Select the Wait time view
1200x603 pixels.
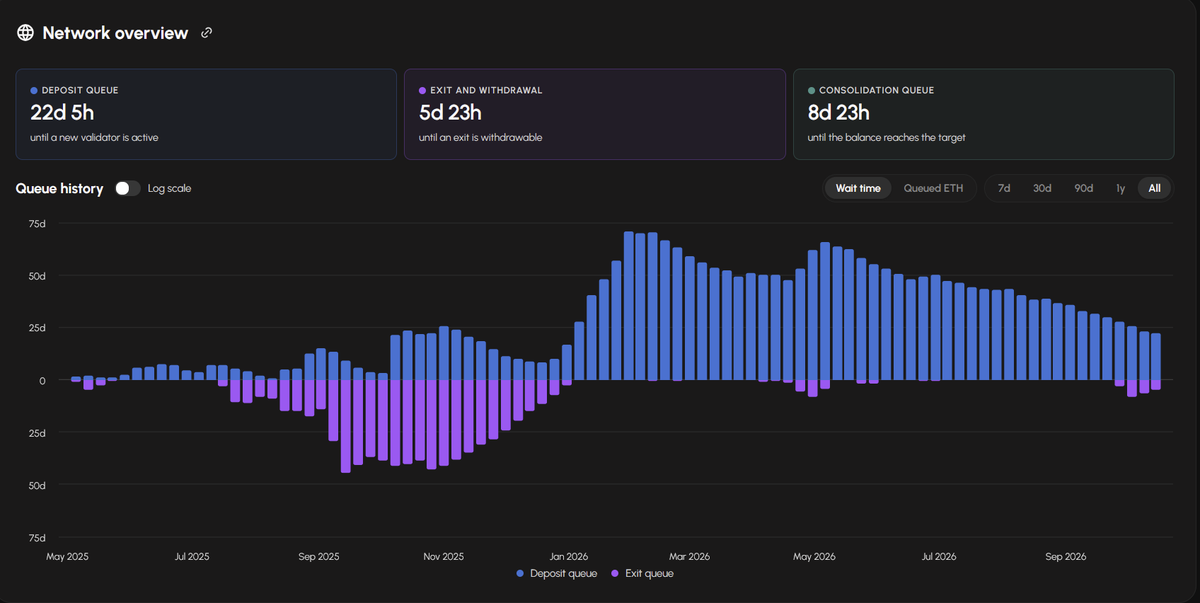pos(858,188)
